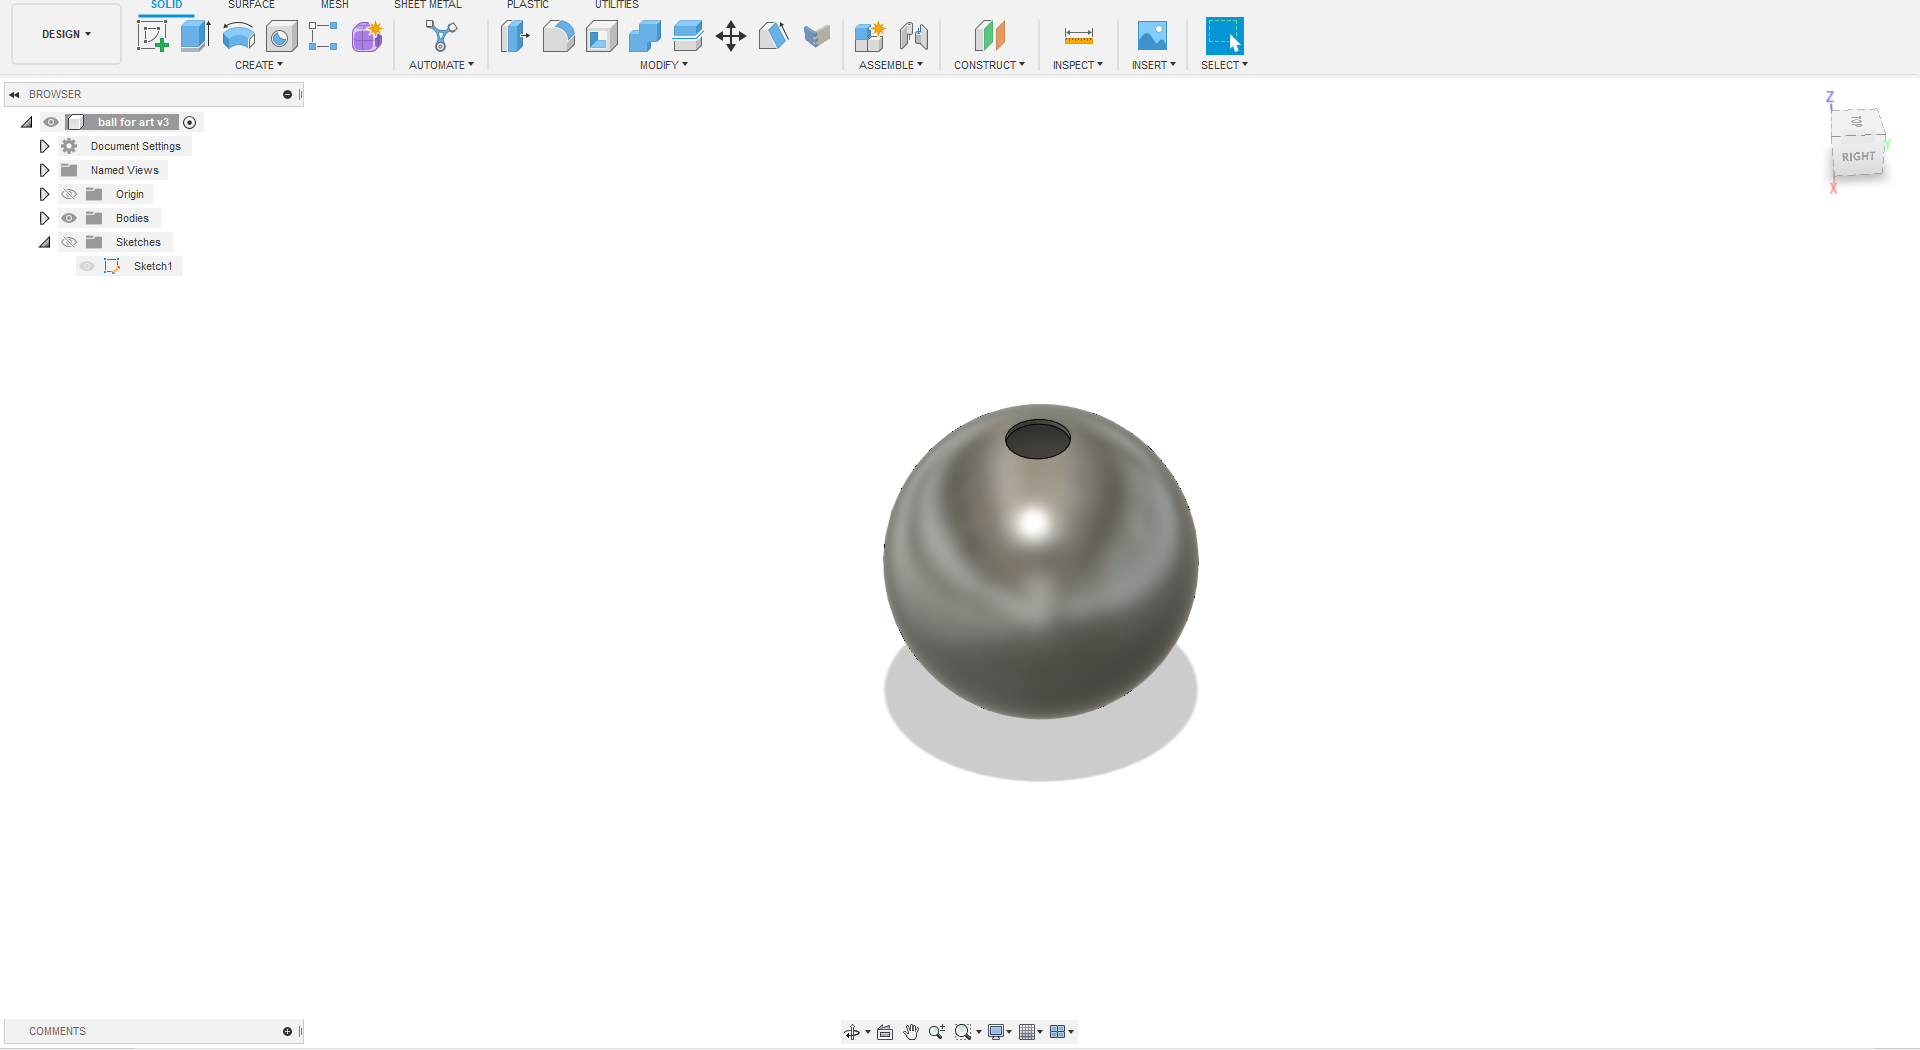Screen dimensions: 1920x1050
Task: Switch to the Sheet Metal tab
Action: click(x=428, y=5)
